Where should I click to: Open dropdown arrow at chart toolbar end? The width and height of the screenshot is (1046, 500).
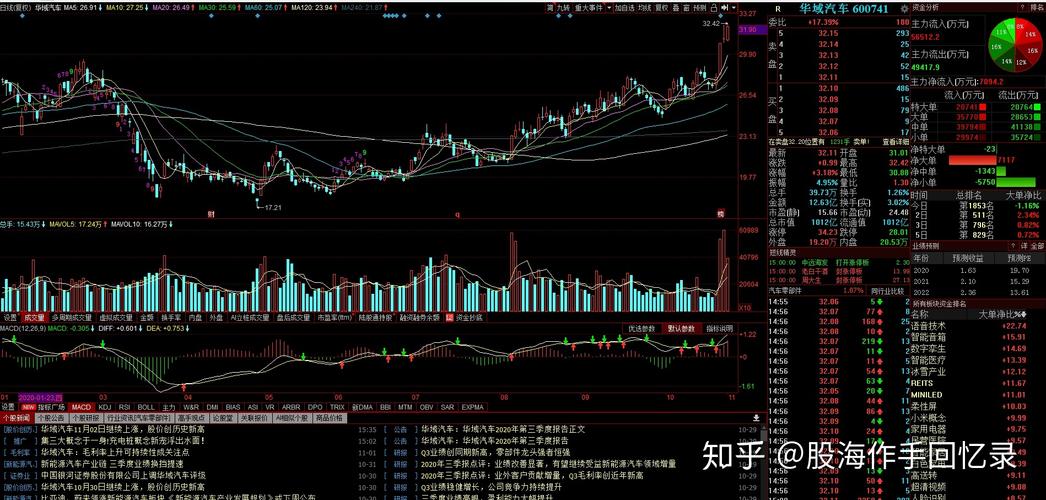click(x=733, y=8)
